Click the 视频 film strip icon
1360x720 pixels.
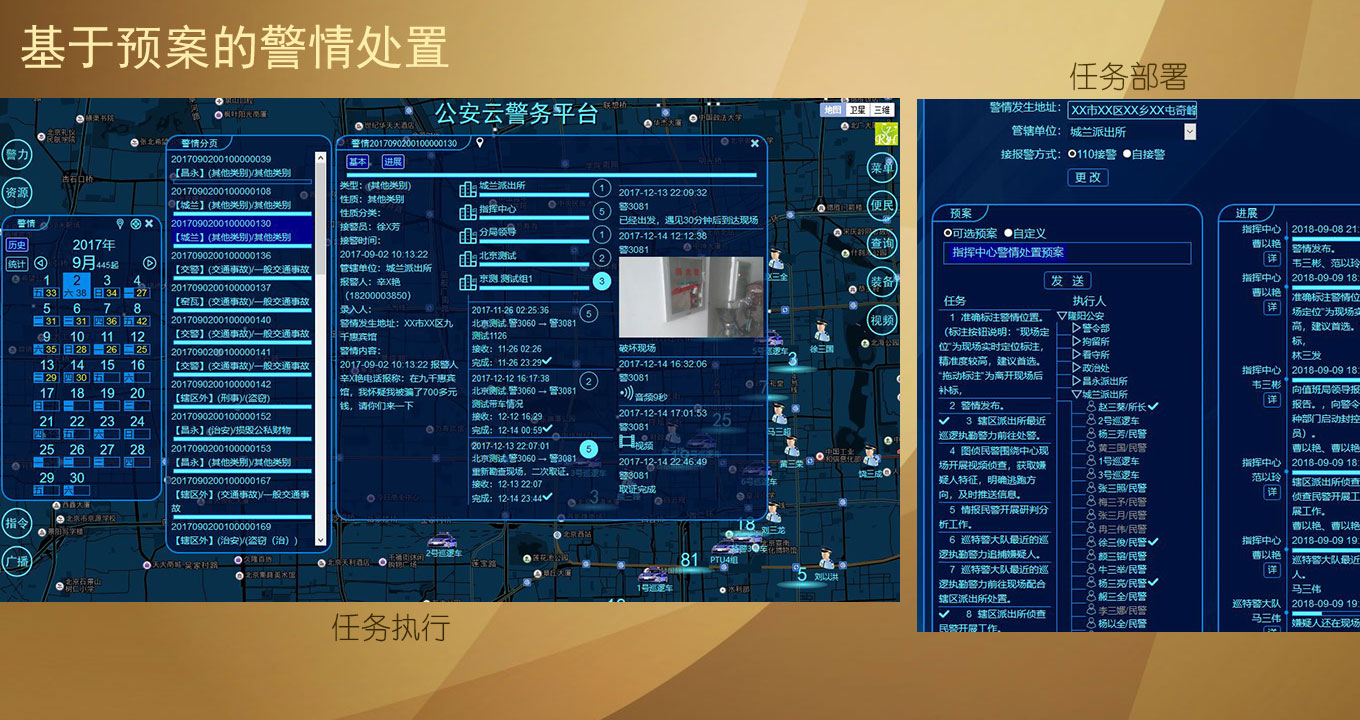(626, 443)
